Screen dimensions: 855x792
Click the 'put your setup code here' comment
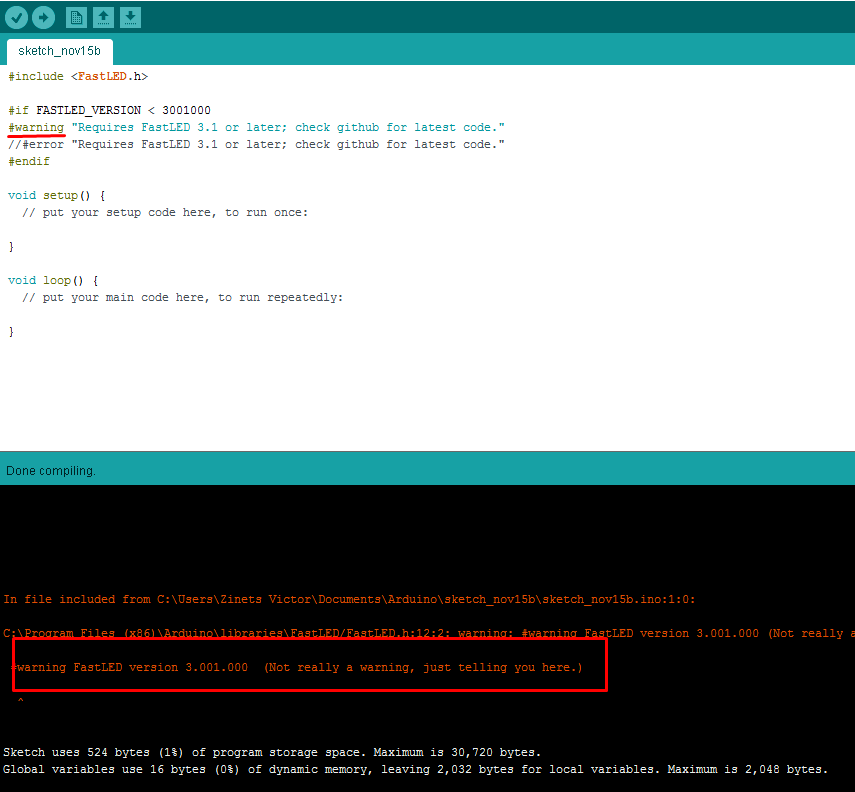[165, 212]
